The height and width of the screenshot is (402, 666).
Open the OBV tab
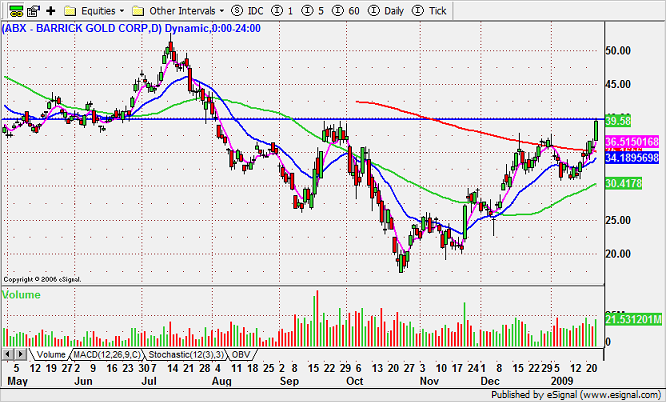point(241,354)
